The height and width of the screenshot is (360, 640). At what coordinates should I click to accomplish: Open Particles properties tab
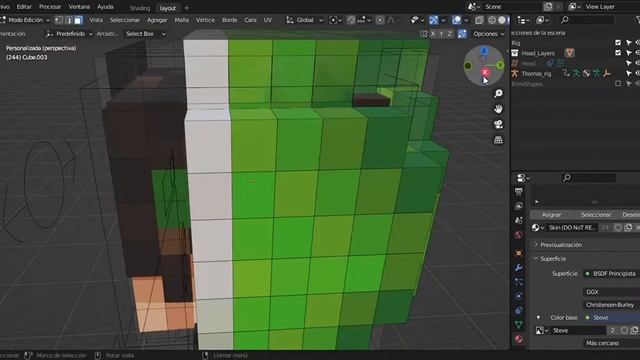click(519, 282)
